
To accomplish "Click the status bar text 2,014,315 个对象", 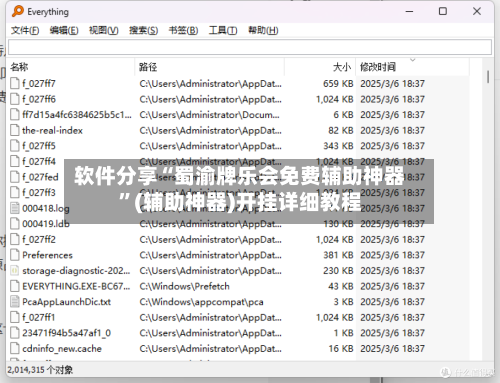I will tap(40, 370).
